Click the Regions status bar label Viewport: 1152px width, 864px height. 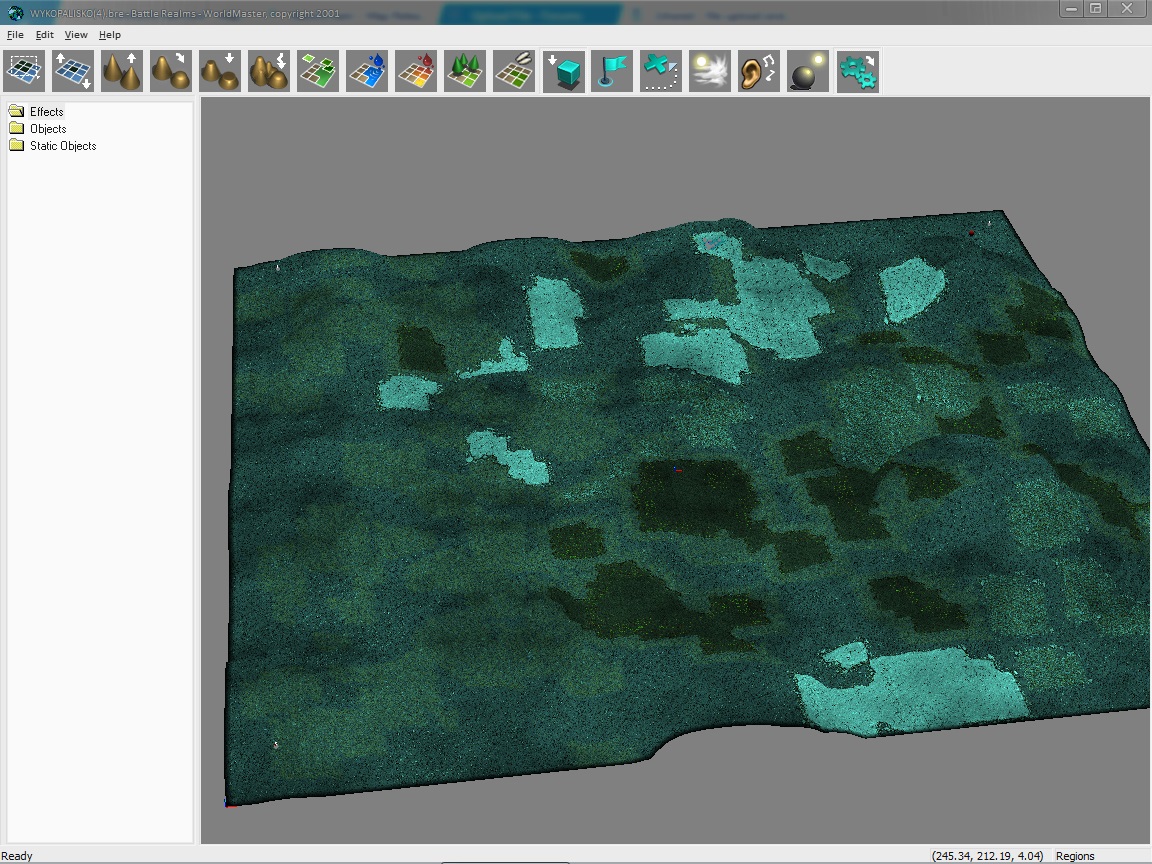[x=1075, y=856]
